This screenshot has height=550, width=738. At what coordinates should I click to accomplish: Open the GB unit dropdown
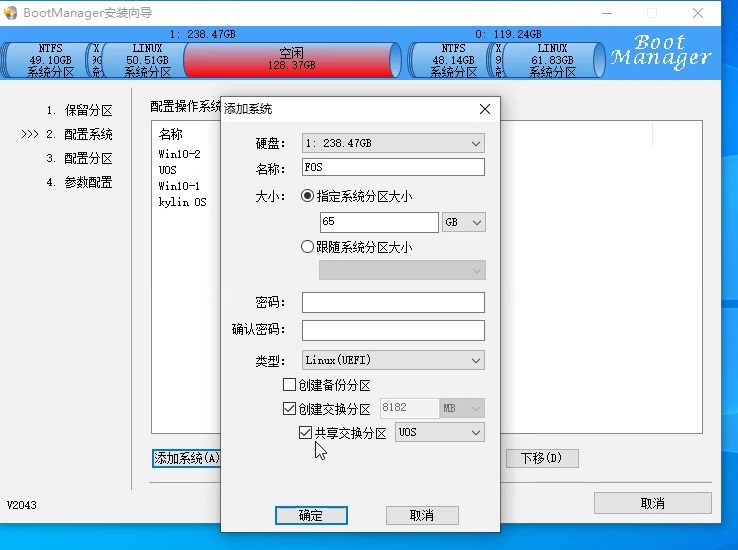coord(463,222)
